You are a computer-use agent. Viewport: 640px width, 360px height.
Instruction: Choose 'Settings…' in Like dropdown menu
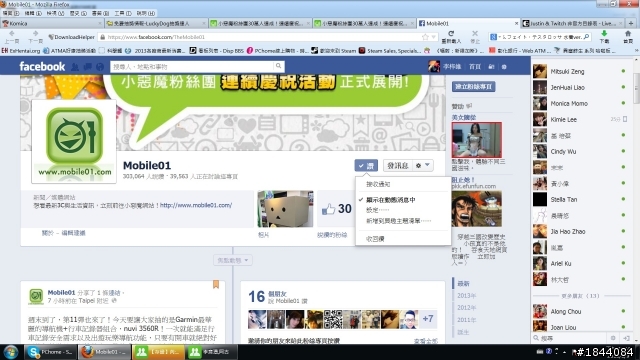tap(377, 210)
